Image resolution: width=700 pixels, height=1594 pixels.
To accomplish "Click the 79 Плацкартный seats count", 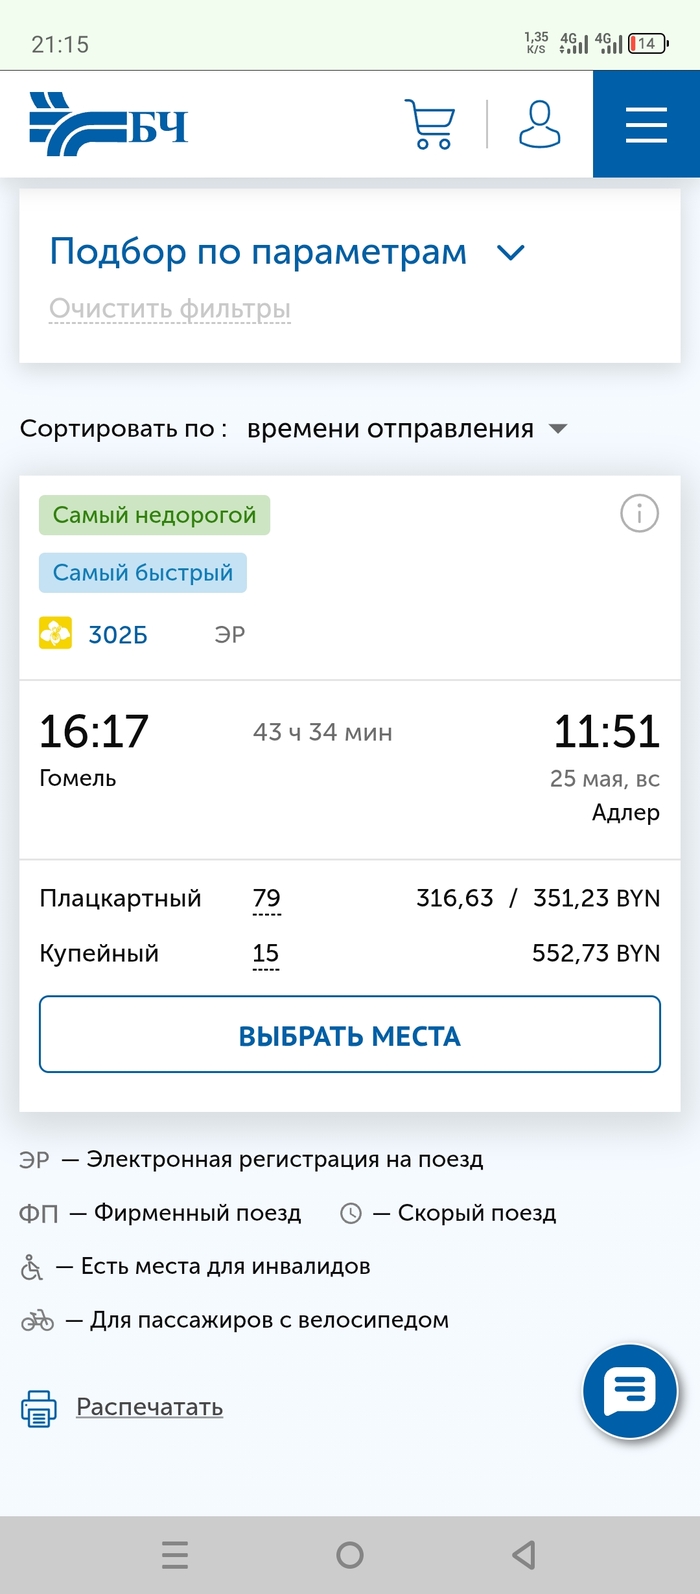I will click(x=267, y=898).
